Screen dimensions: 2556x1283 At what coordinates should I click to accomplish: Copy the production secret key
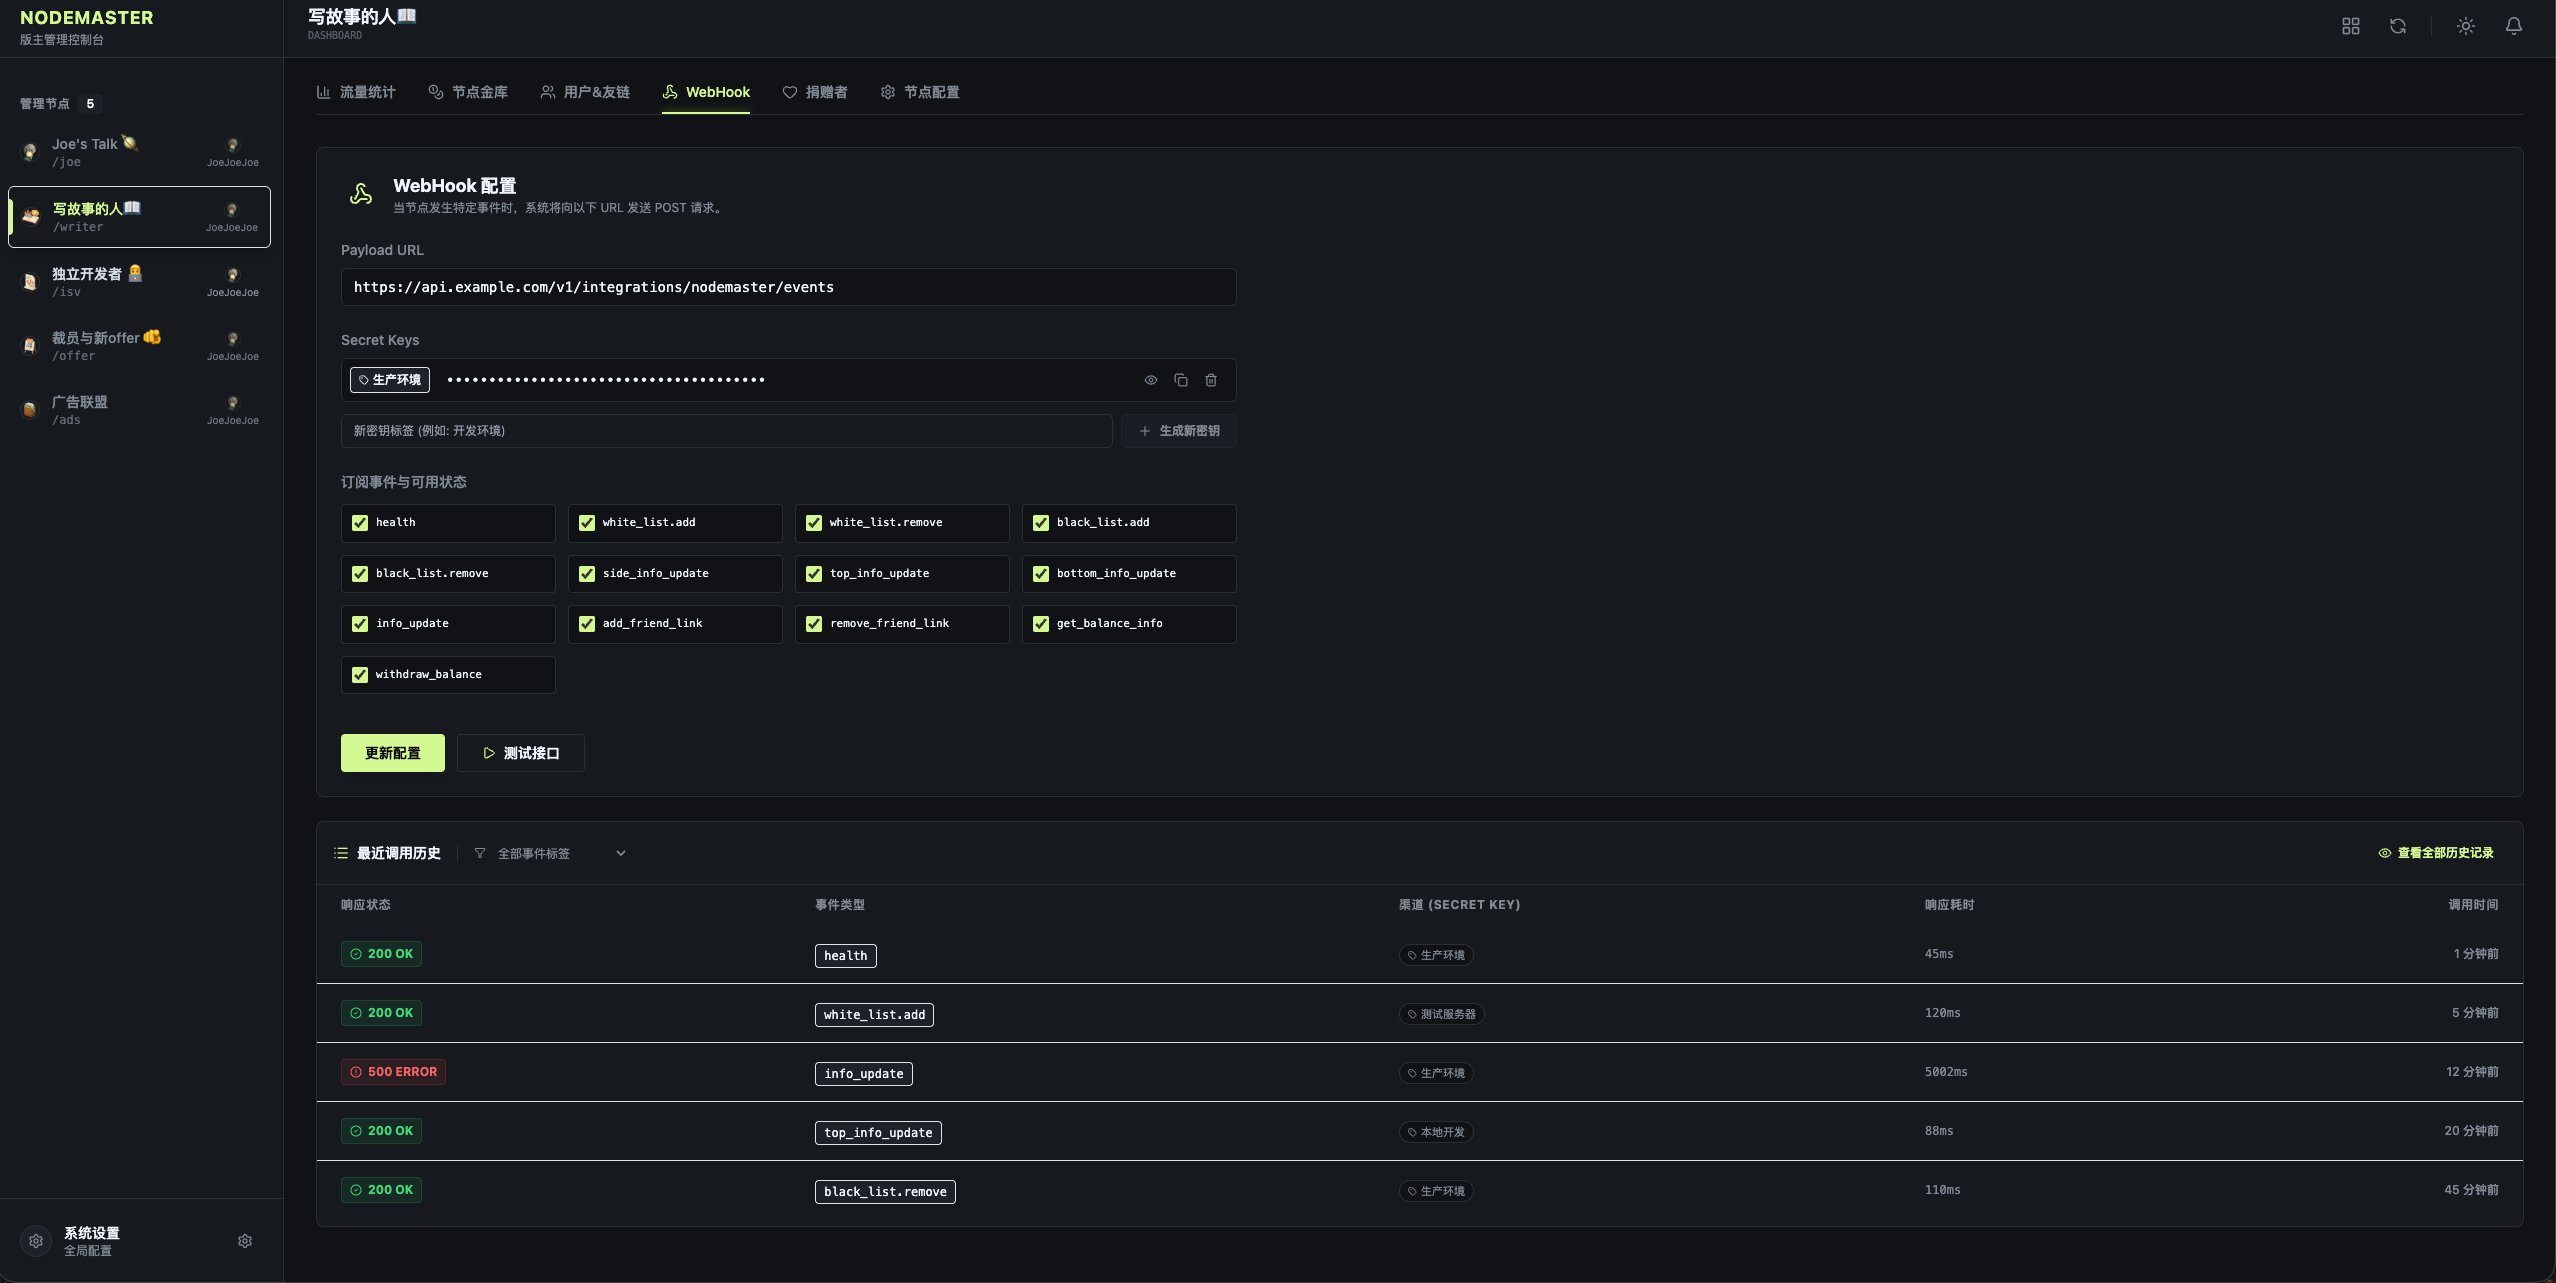click(1181, 380)
